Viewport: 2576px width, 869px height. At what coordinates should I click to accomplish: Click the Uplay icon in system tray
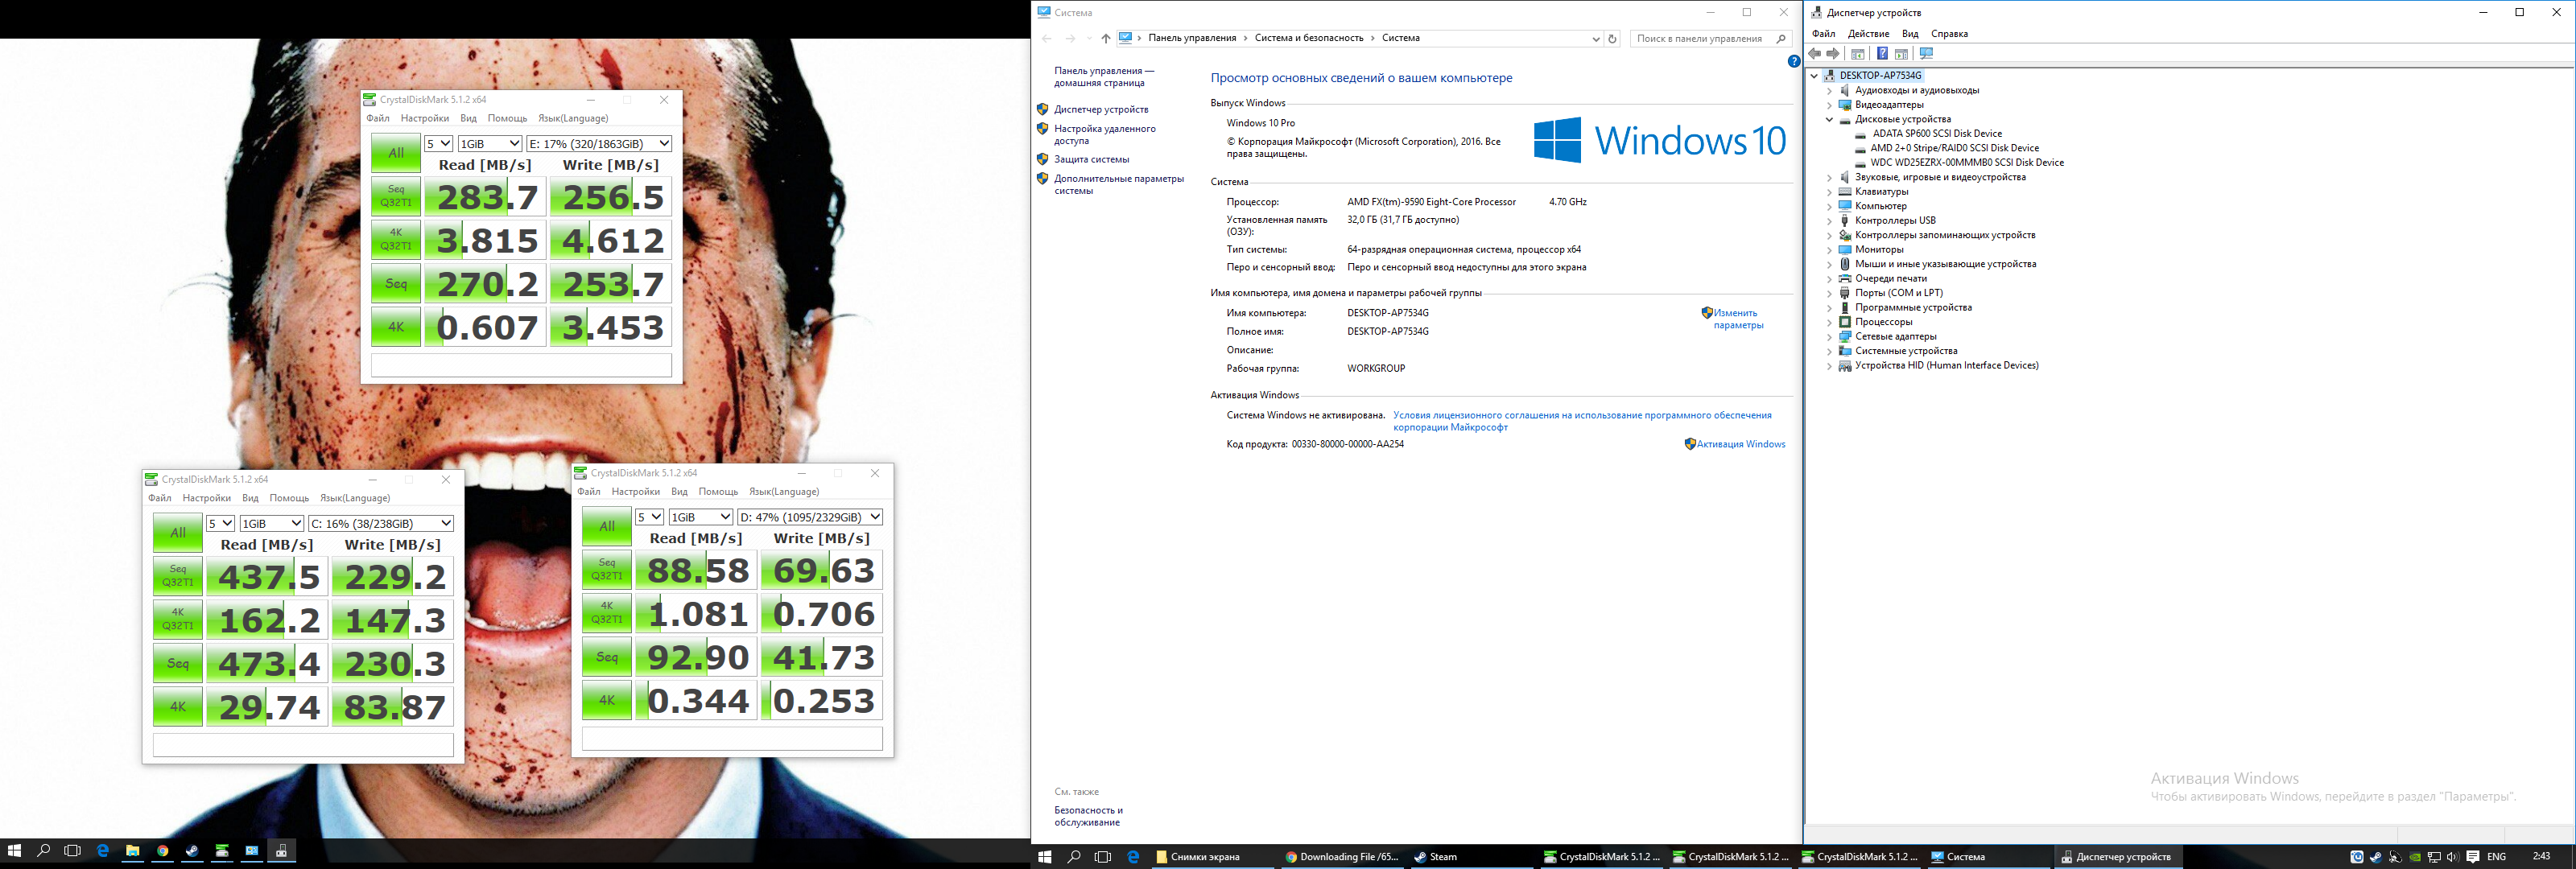[2357, 857]
